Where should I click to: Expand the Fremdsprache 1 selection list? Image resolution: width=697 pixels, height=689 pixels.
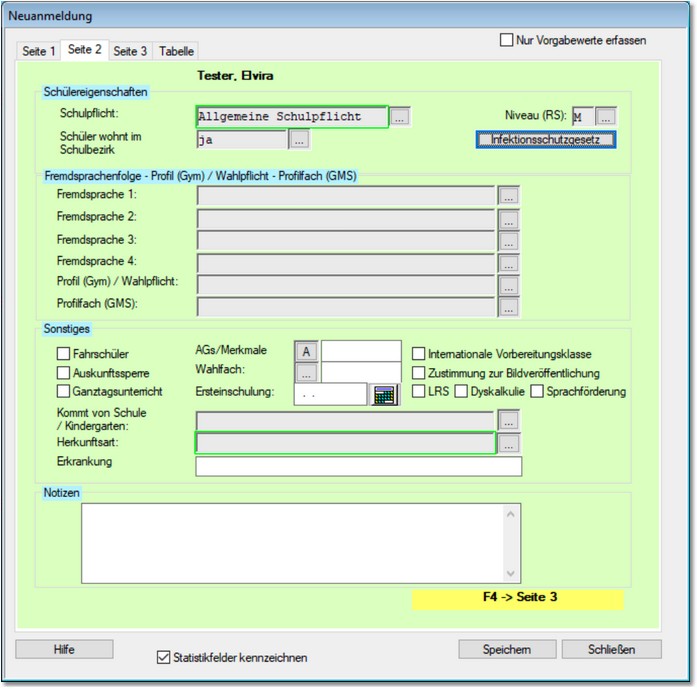coord(509,195)
